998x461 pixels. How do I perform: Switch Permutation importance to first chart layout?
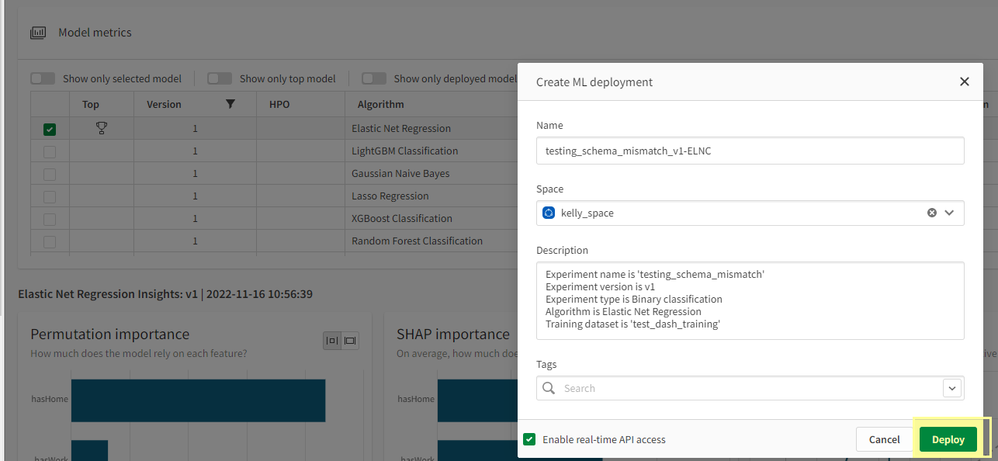click(x=332, y=341)
